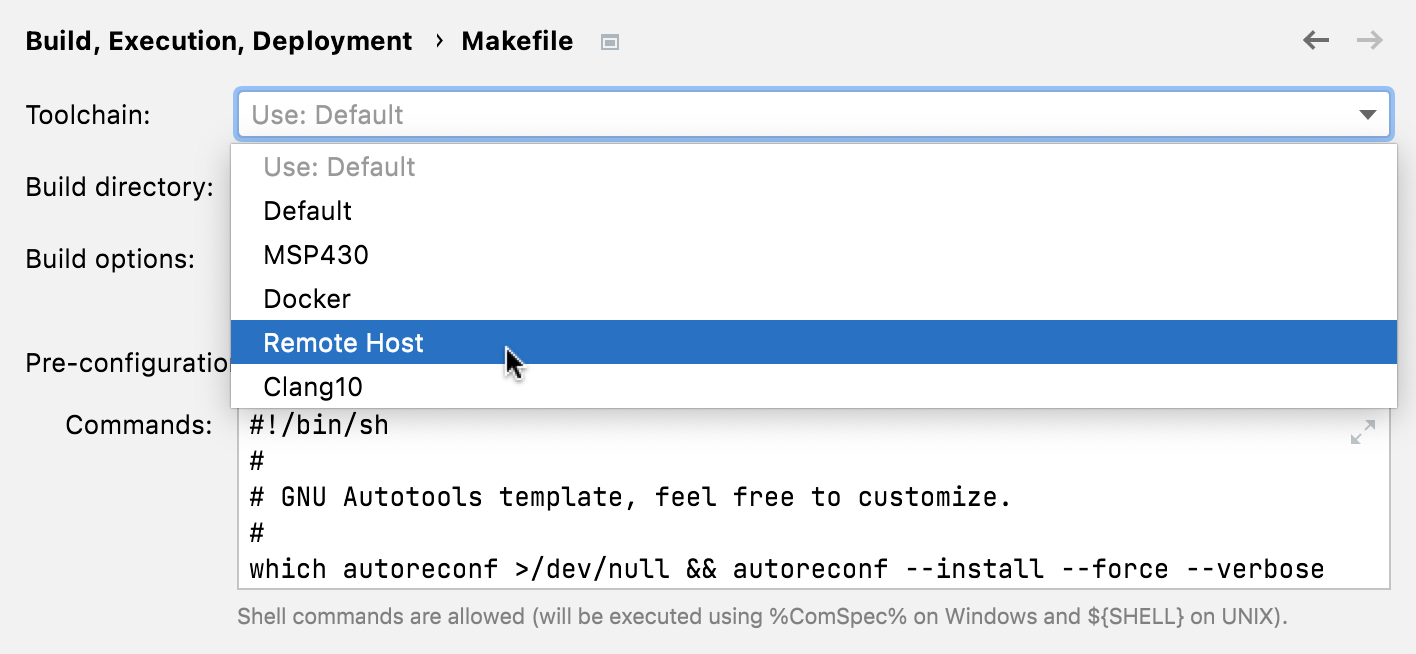Viewport: 1416px width, 654px height.
Task: Open the Toolchain dropdown arrow
Action: (x=1367, y=114)
